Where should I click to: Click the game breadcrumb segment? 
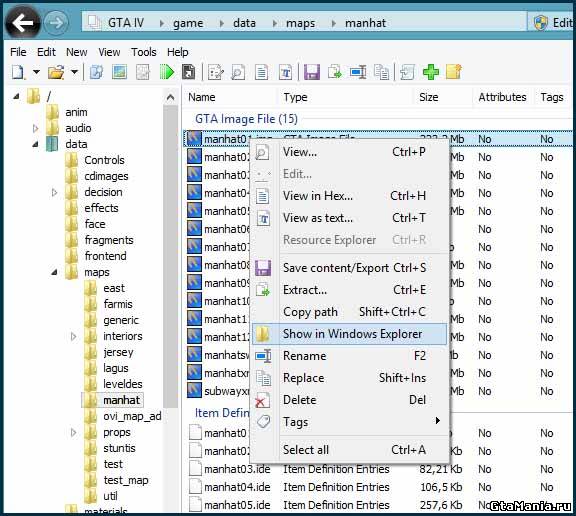pyautogui.click(x=188, y=23)
